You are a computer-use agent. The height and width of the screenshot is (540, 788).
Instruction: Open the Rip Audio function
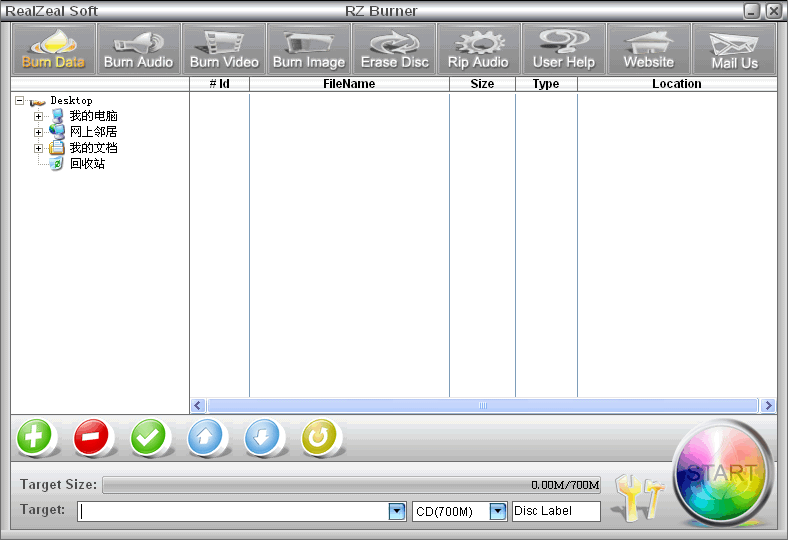click(478, 49)
